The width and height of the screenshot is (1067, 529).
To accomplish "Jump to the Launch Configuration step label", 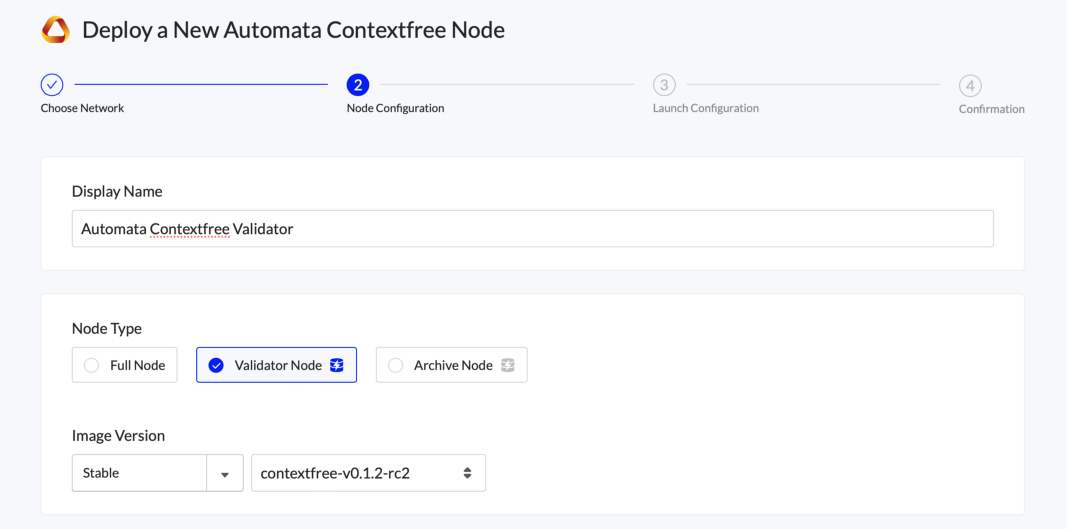I will [705, 108].
